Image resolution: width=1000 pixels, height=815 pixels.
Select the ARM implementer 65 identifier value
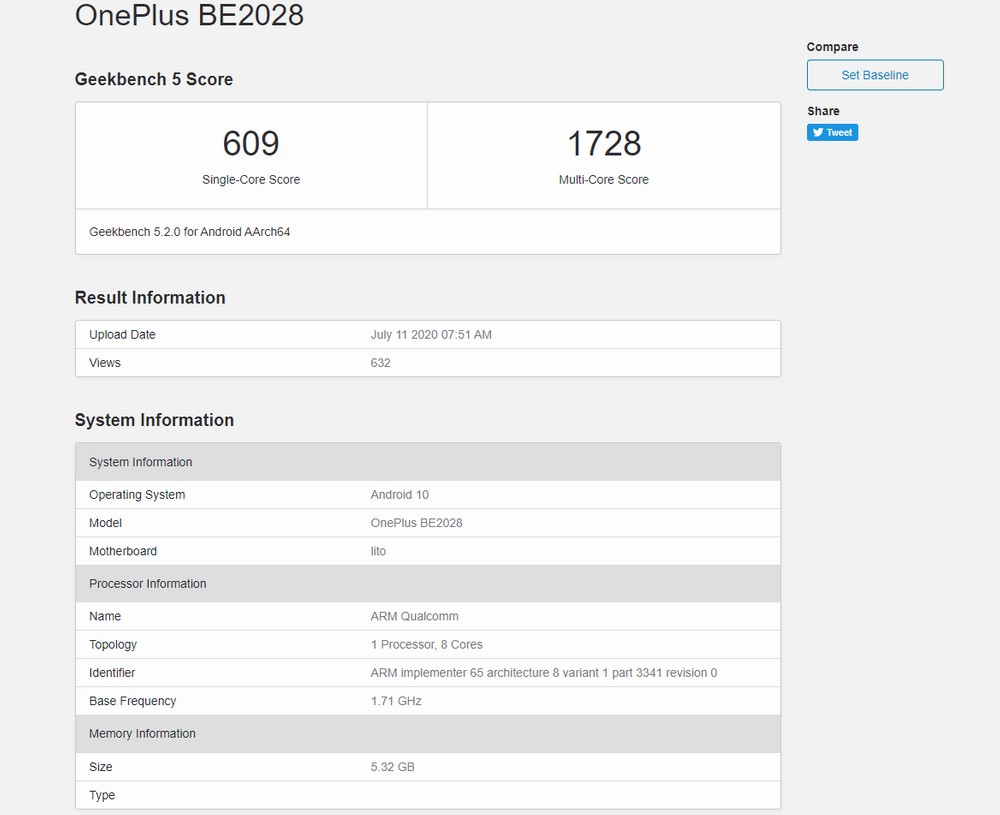(x=544, y=673)
